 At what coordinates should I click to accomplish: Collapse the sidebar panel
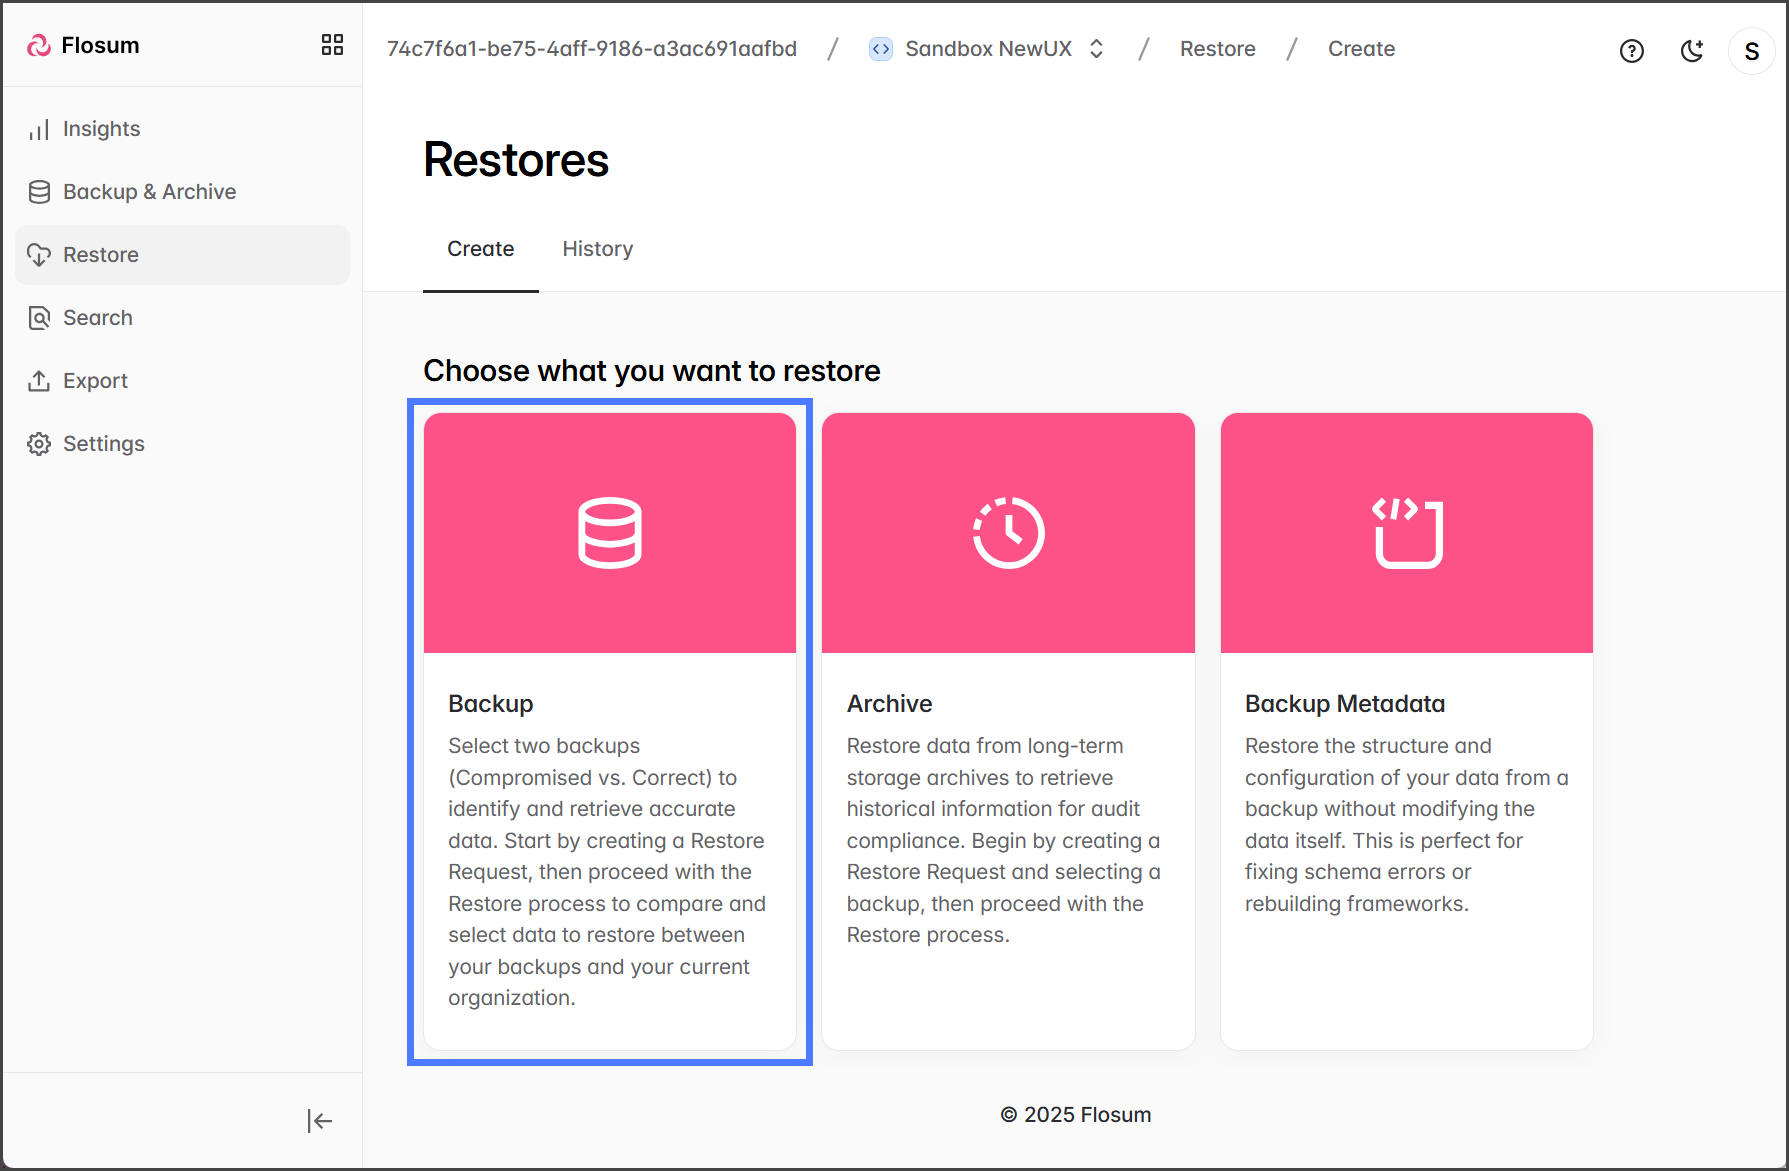[x=319, y=1121]
